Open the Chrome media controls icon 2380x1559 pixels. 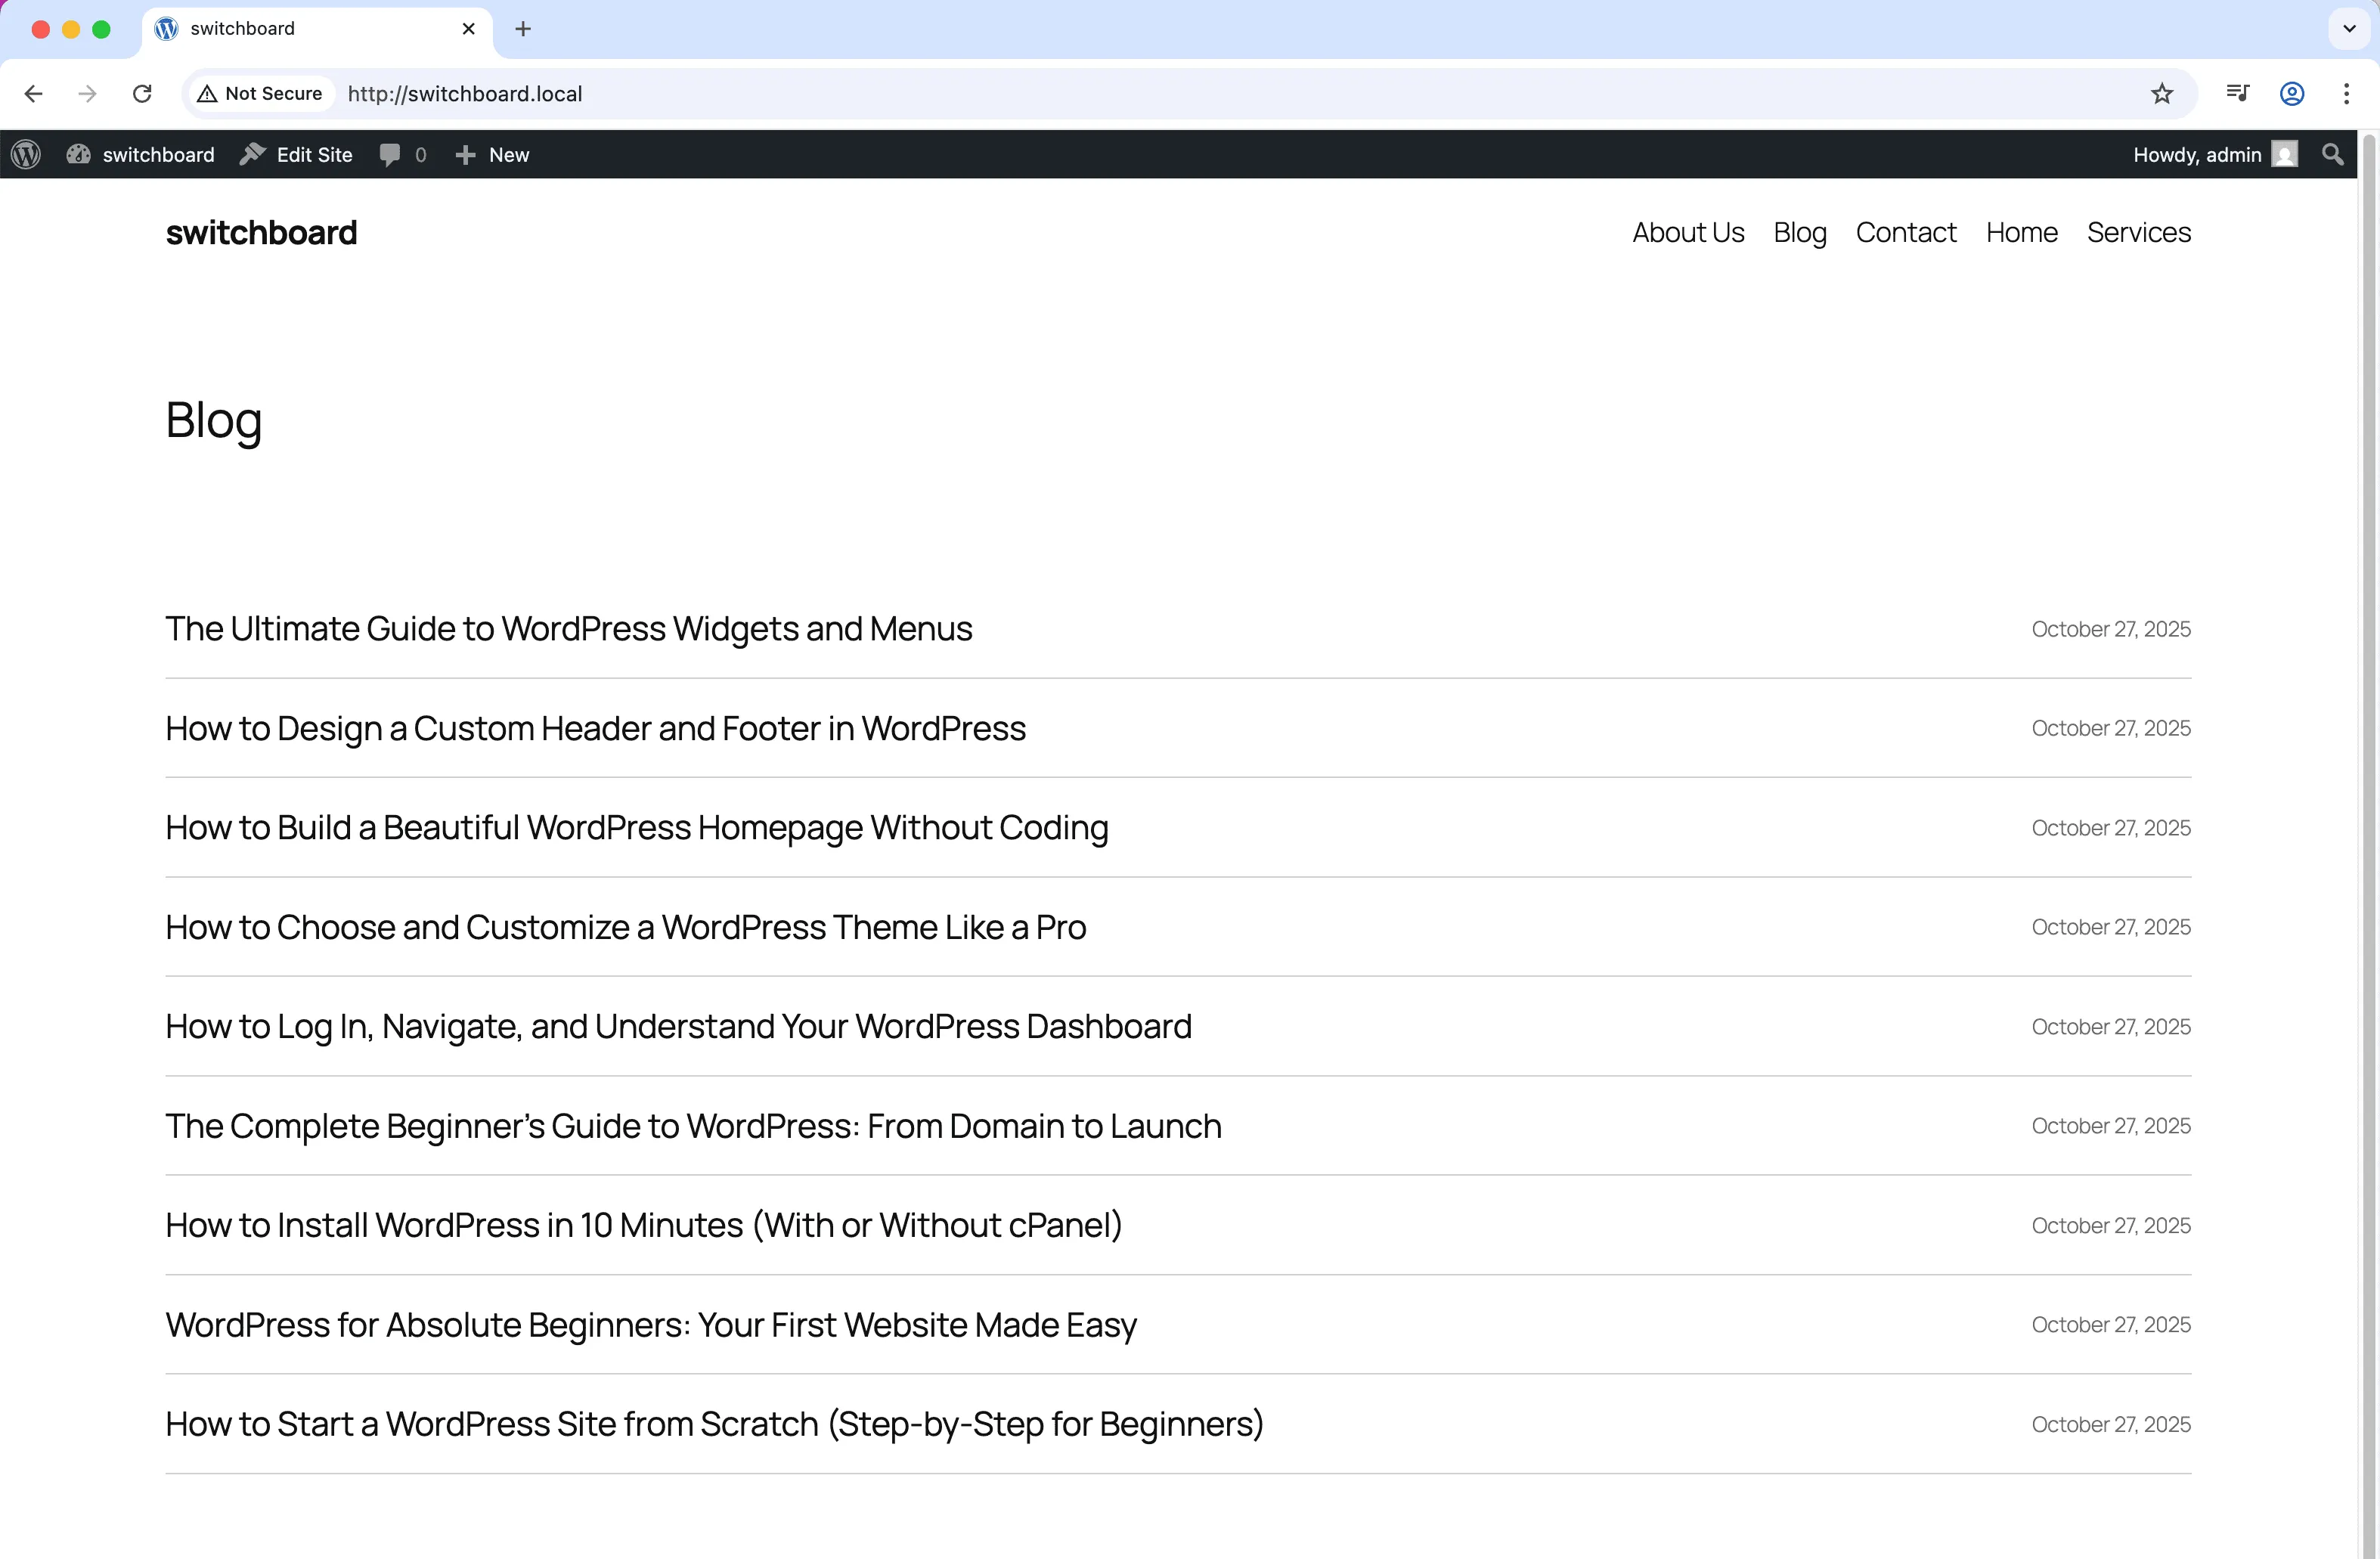coord(2238,93)
